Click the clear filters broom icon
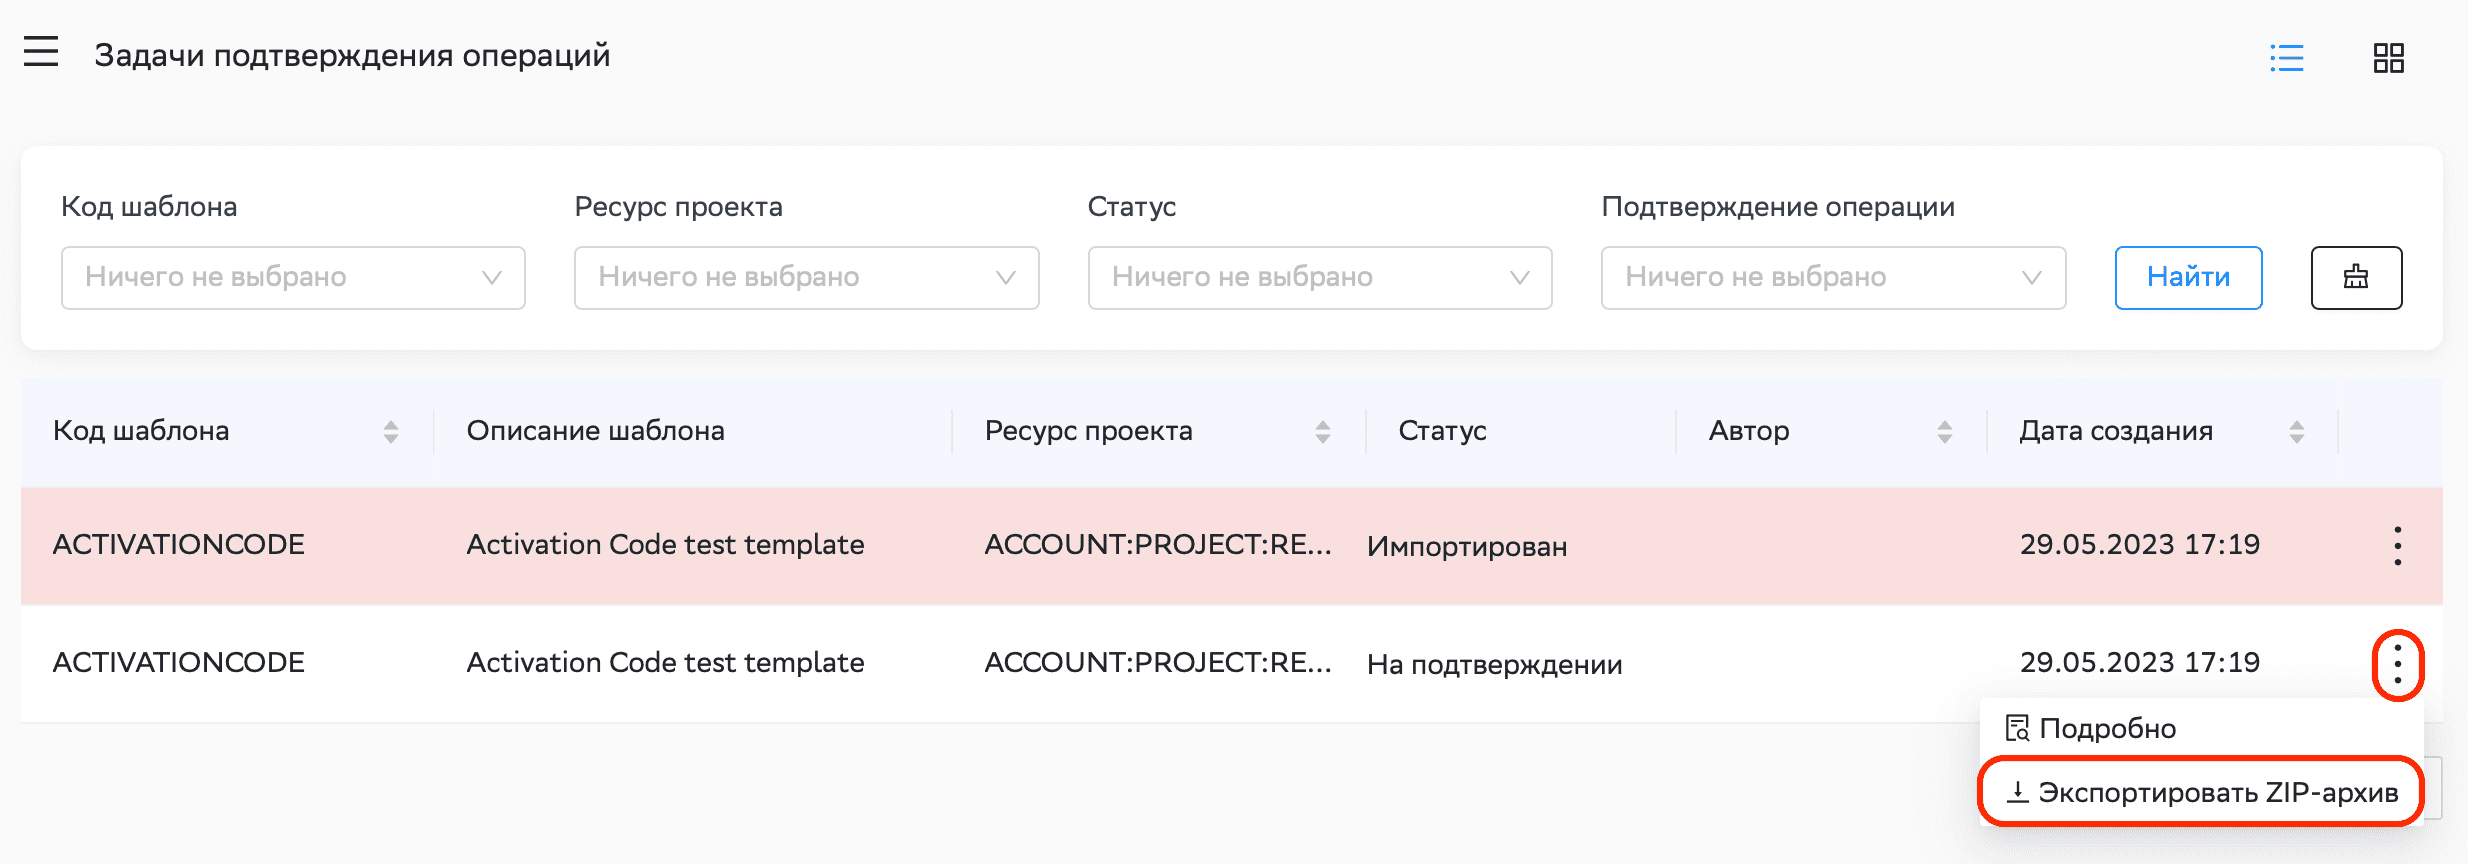Viewport: 2468px width, 864px height. point(2356,278)
